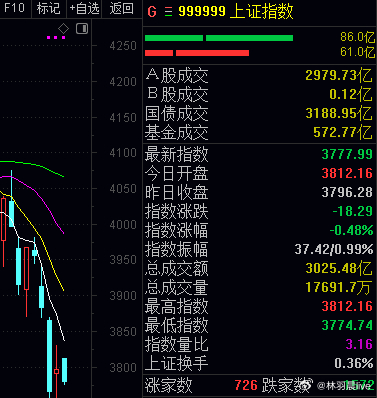Click the small red candlestick near 3800
The height and width of the screenshot is (398, 377).
pyautogui.click(x=57, y=371)
